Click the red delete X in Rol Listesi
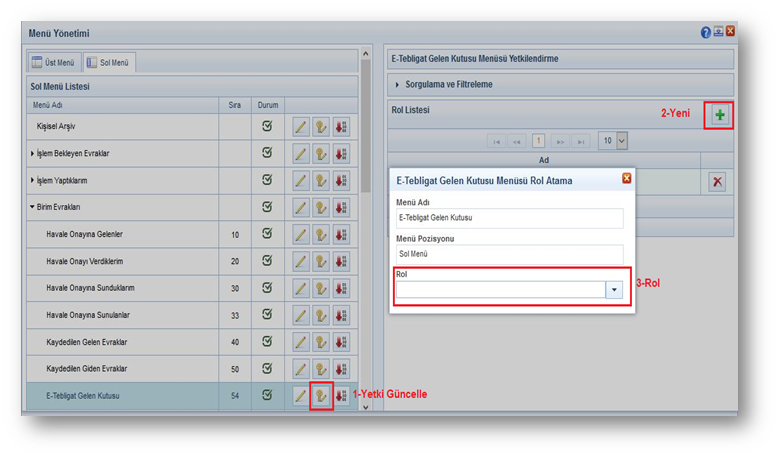 [717, 181]
